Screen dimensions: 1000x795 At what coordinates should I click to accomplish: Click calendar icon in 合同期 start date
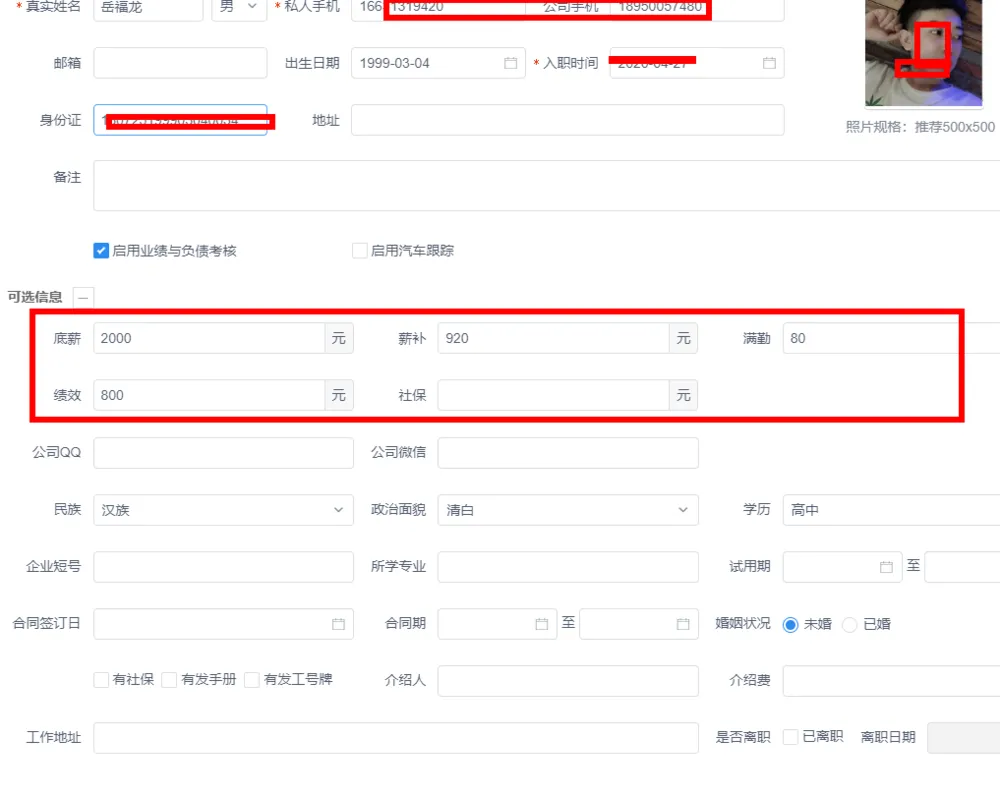click(x=542, y=624)
